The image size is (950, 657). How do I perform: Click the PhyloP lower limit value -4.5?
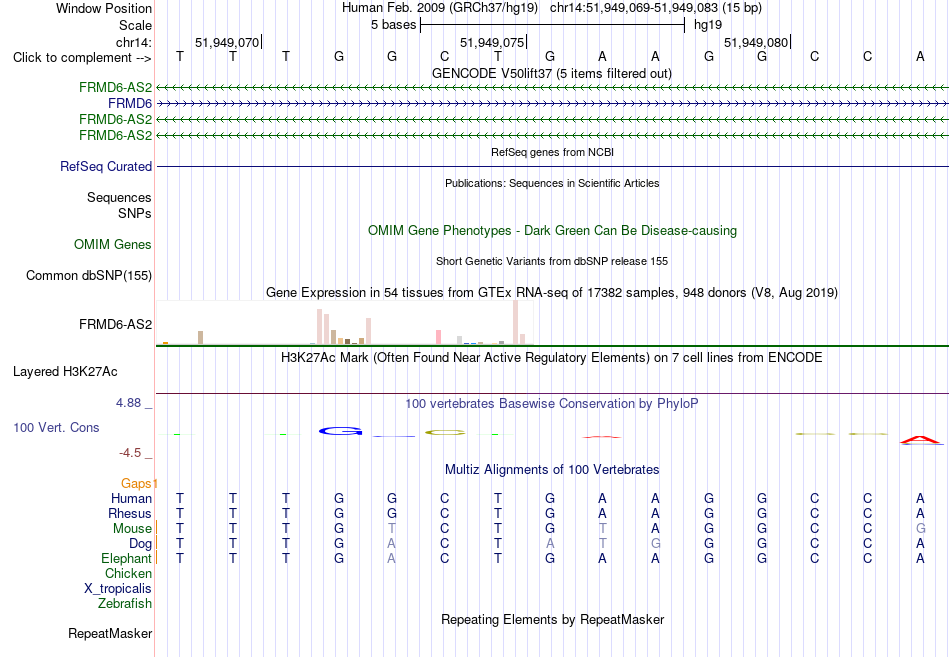[130, 453]
